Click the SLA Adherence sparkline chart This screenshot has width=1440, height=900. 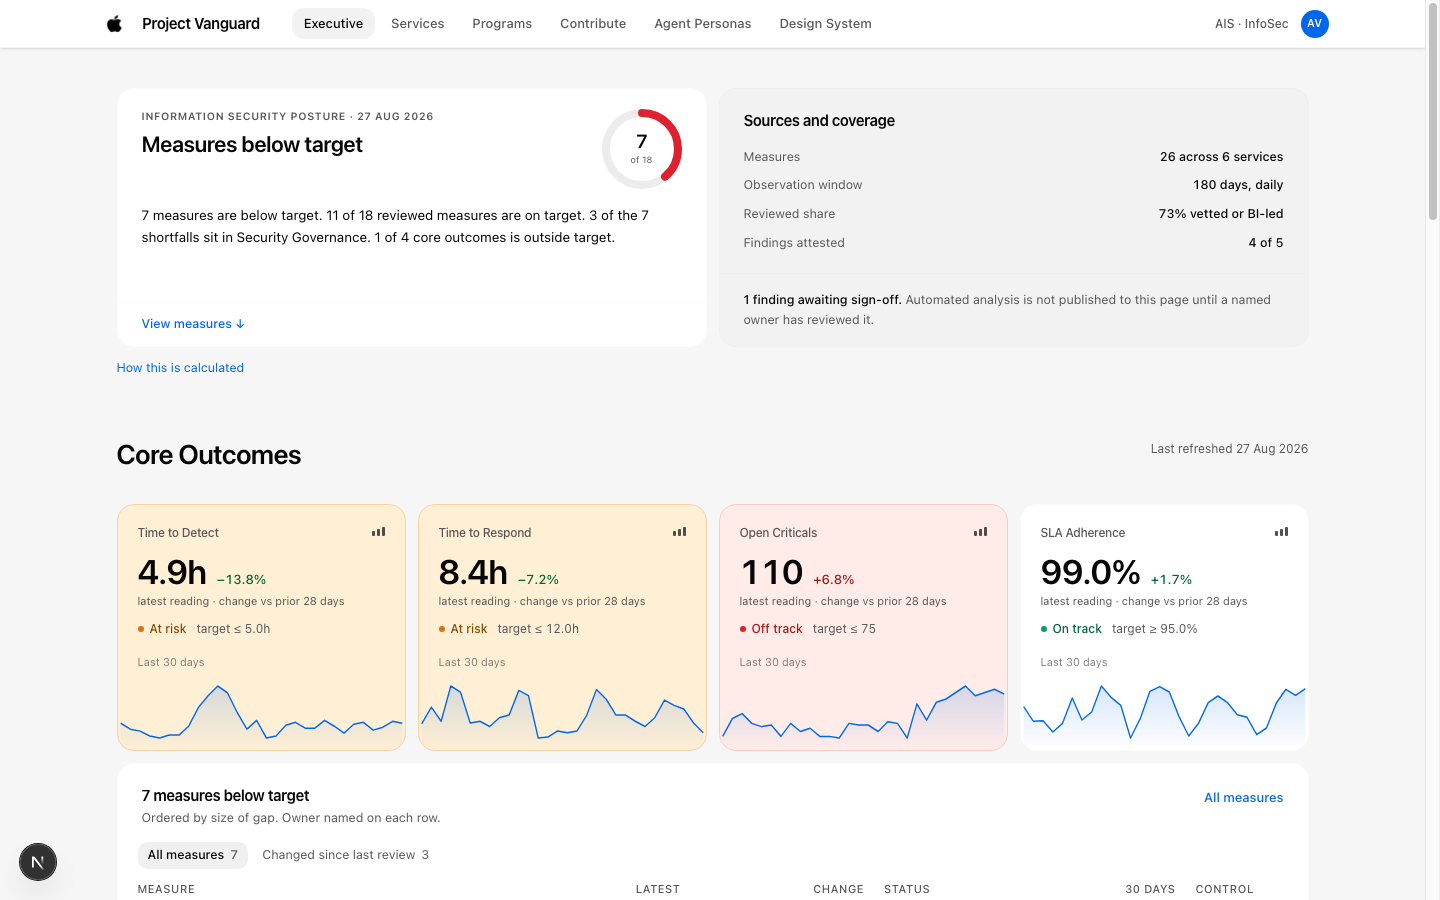coord(1164,714)
